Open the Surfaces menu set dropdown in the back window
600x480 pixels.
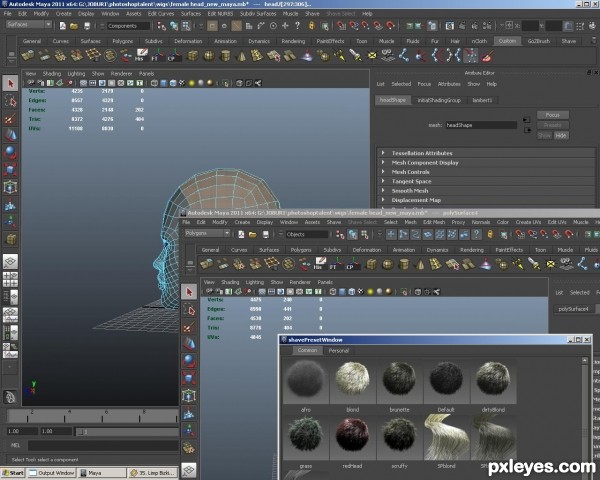(x=29, y=24)
